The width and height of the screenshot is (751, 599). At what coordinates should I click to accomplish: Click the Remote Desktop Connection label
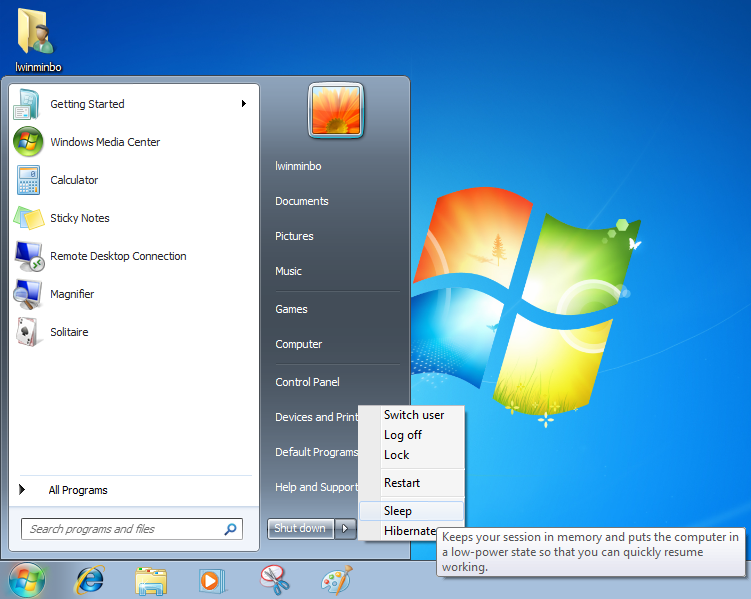click(x=118, y=256)
